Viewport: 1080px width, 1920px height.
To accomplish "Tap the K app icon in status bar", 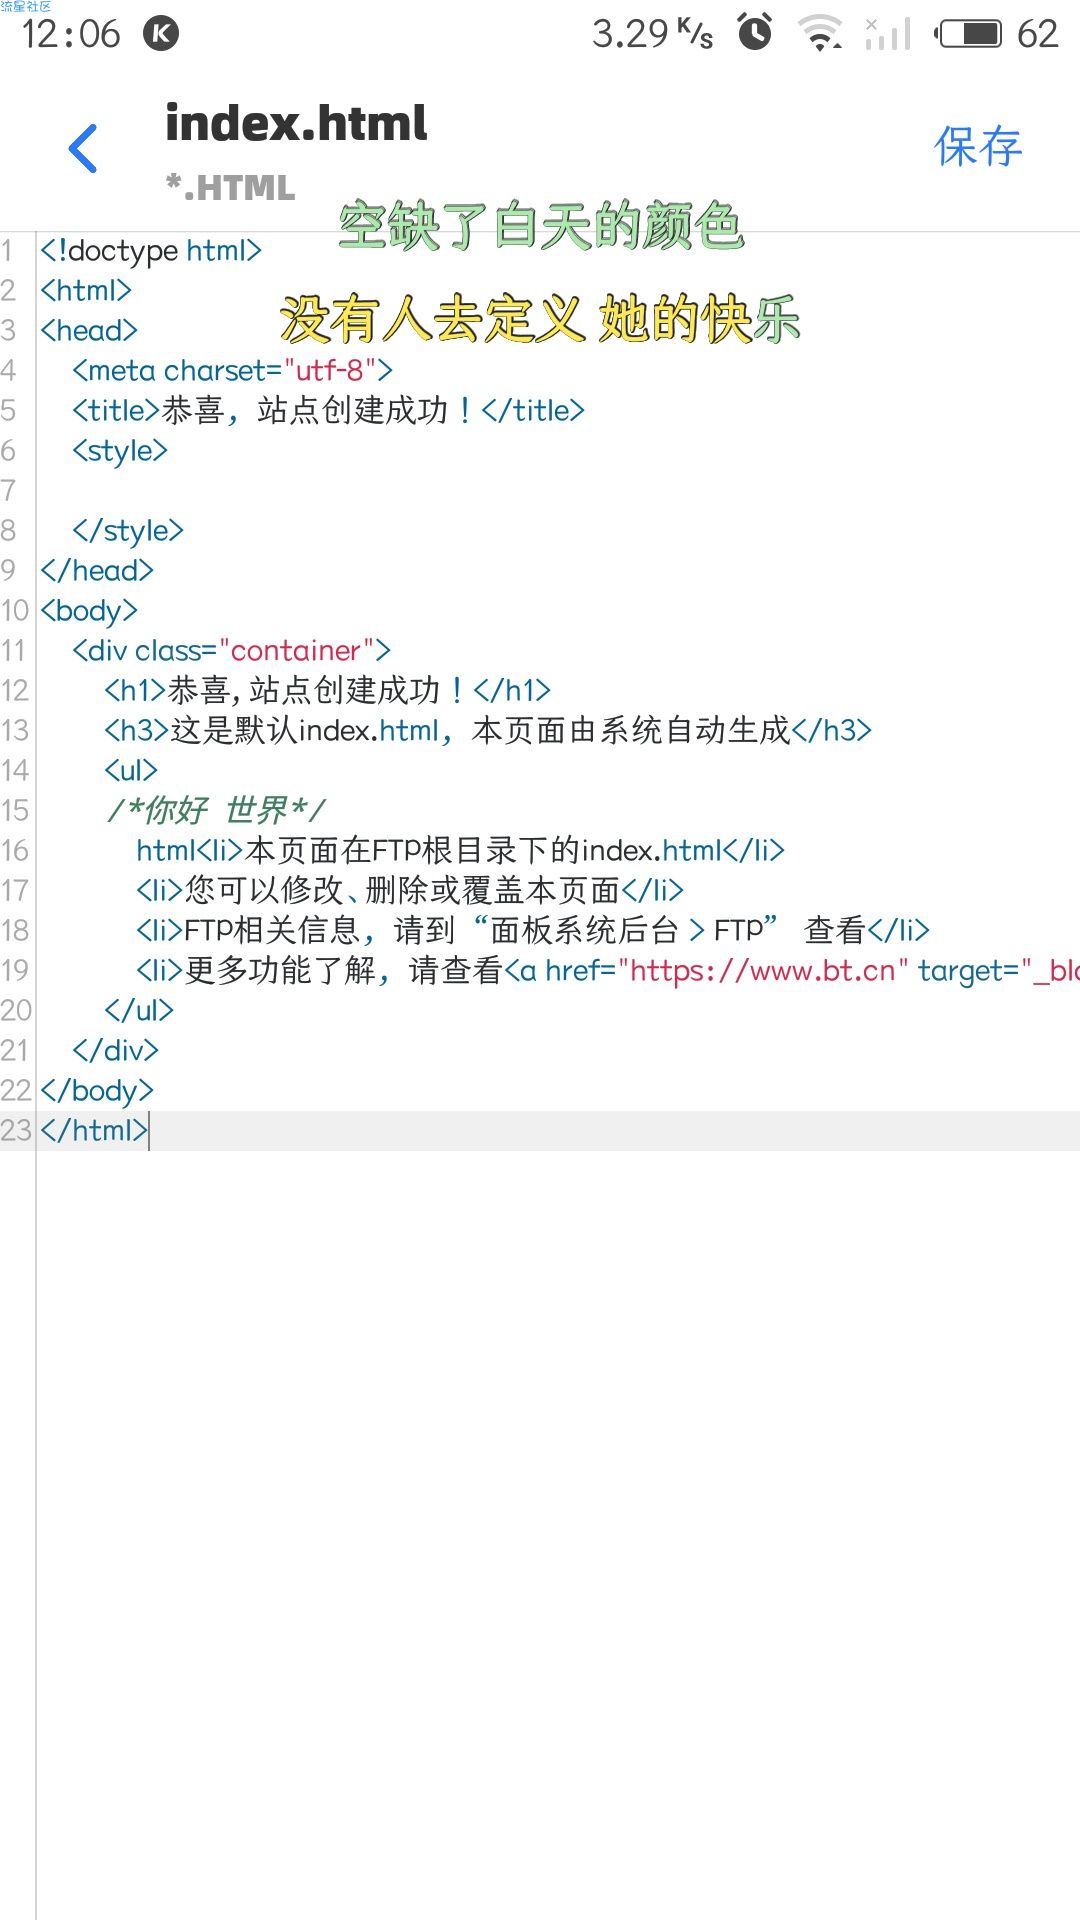I will (x=161, y=34).
